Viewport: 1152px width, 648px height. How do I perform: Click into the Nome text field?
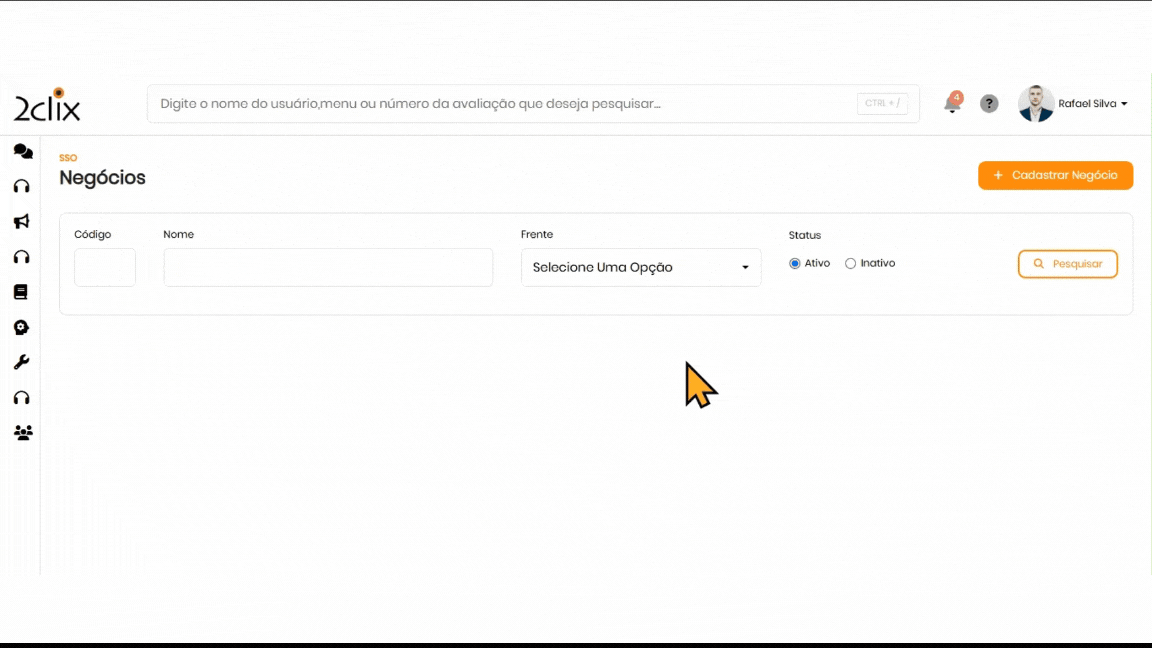(328, 268)
